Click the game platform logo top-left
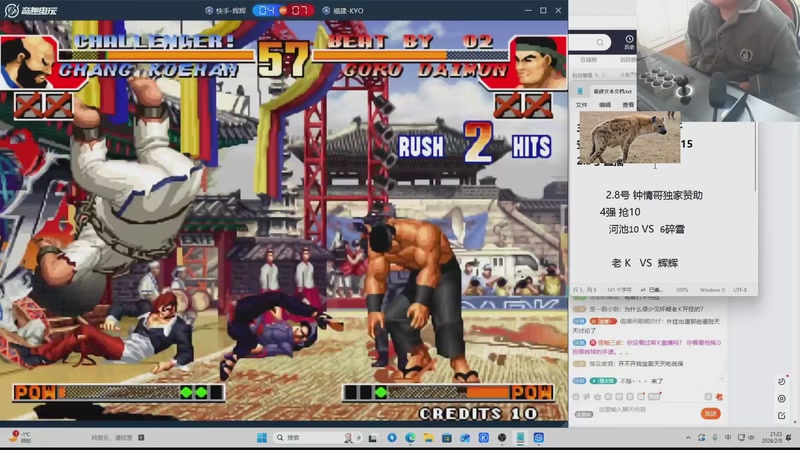Image resolution: width=800 pixels, height=450 pixels. pos(31,10)
